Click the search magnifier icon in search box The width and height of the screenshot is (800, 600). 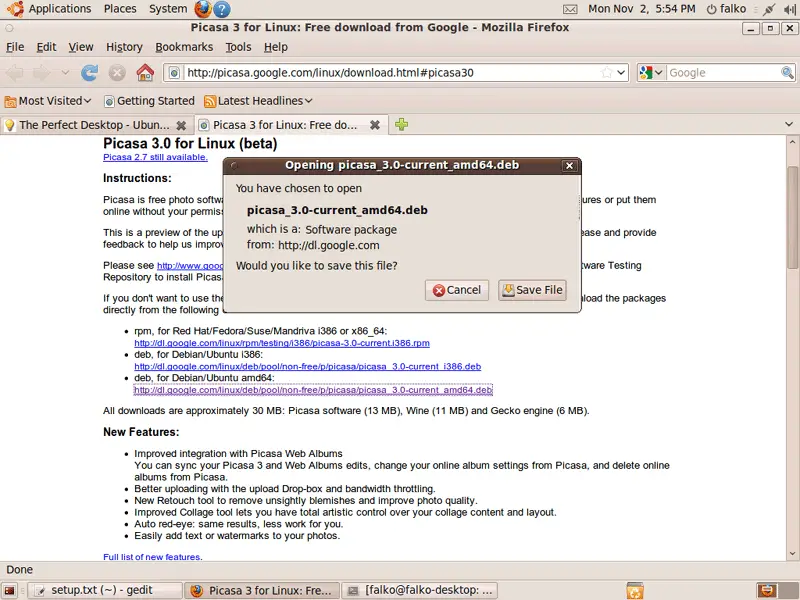point(787,73)
